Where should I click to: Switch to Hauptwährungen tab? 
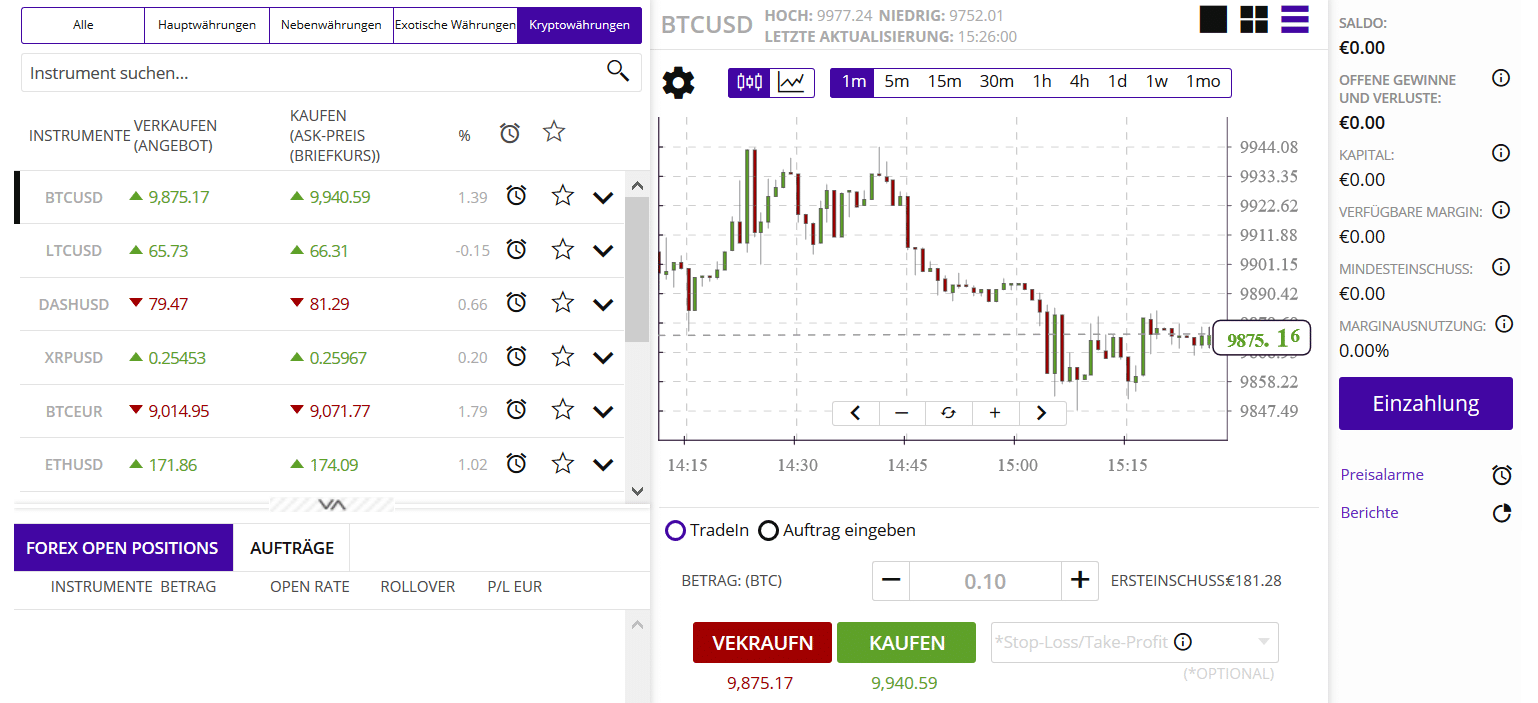click(207, 25)
